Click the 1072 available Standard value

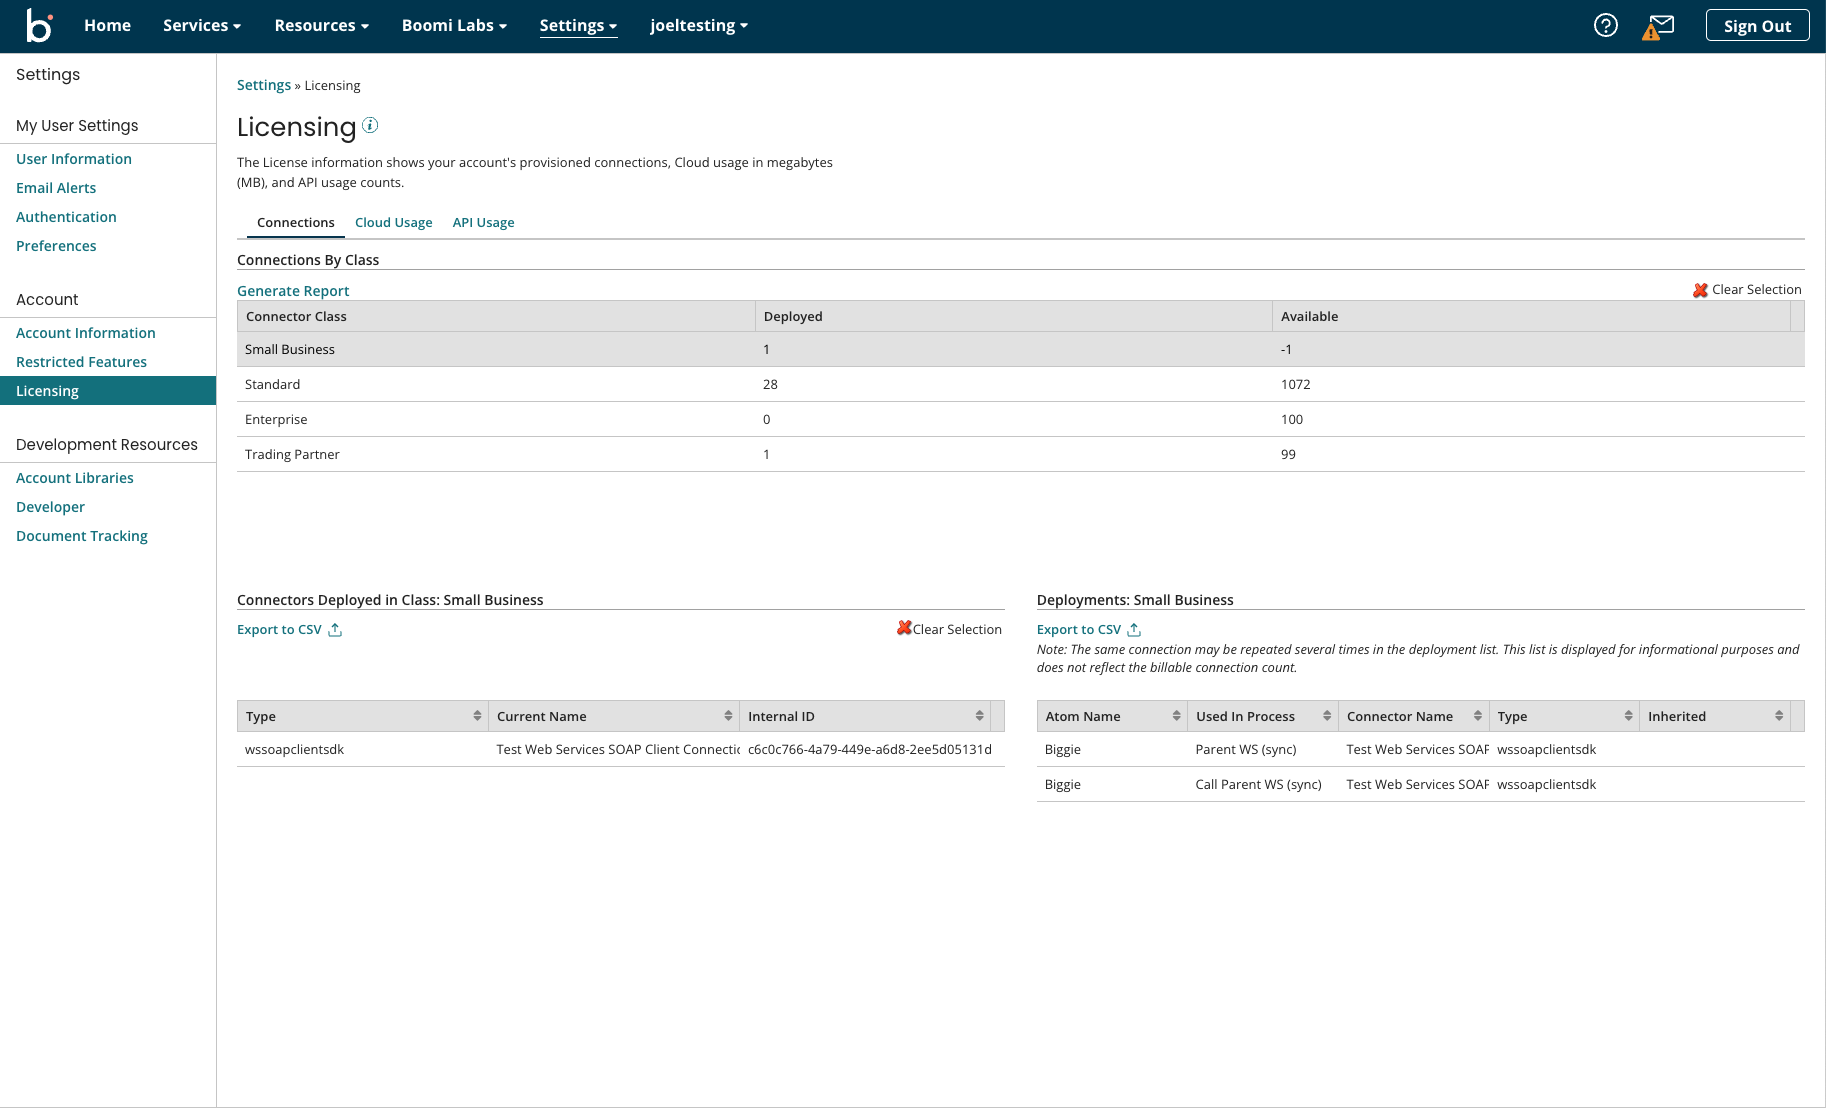pos(1295,384)
